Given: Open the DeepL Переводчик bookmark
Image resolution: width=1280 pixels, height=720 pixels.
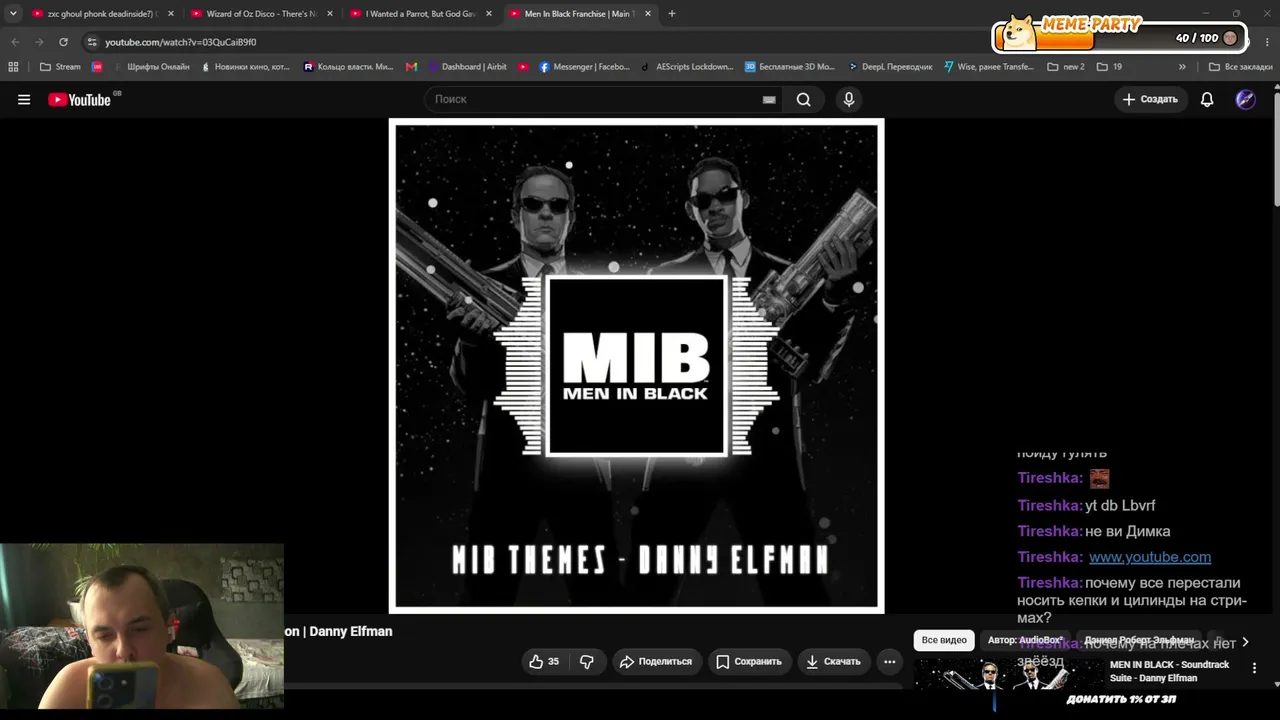Looking at the screenshot, I should 890,67.
